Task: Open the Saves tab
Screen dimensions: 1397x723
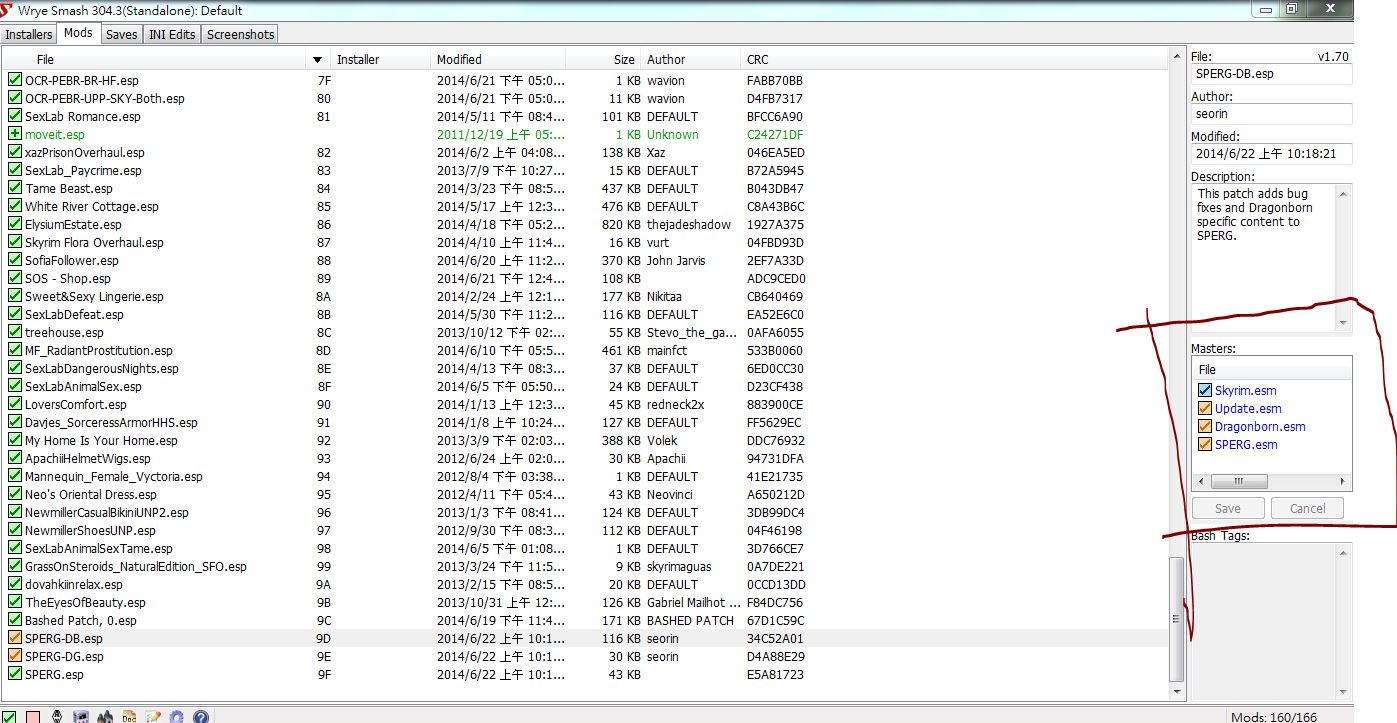Action: point(122,34)
